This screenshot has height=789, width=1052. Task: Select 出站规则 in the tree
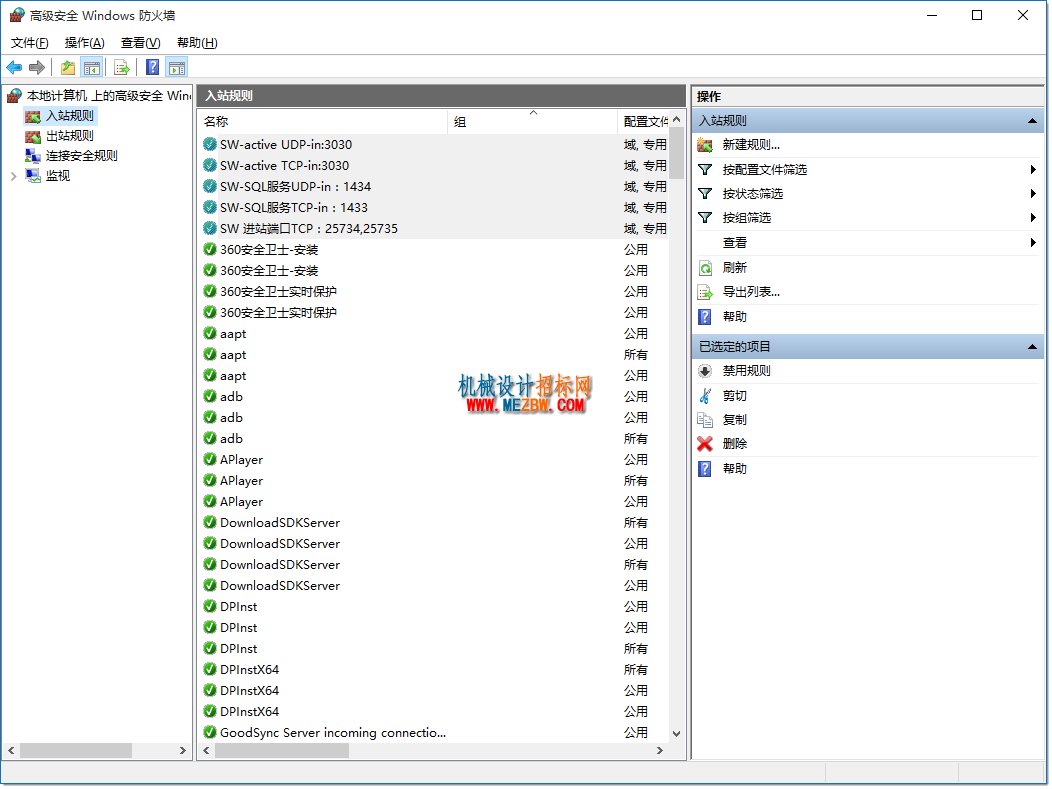click(x=69, y=136)
